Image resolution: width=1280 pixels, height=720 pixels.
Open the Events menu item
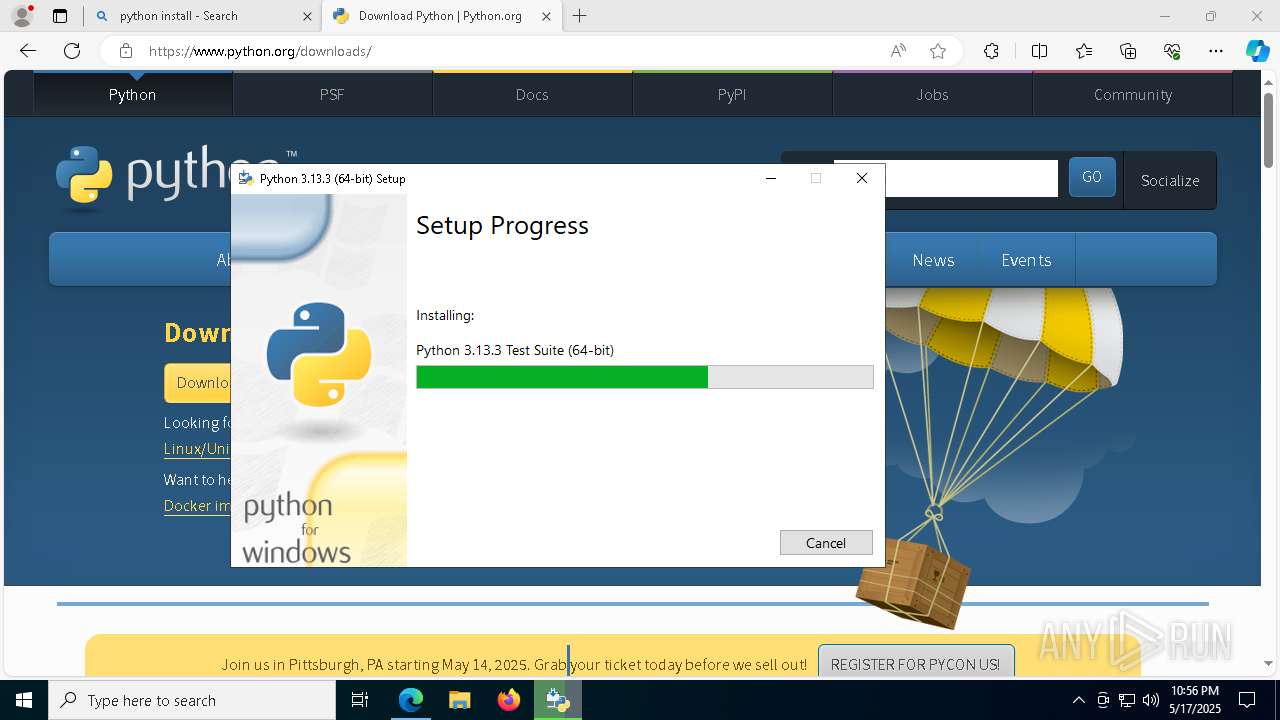[1026, 260]
